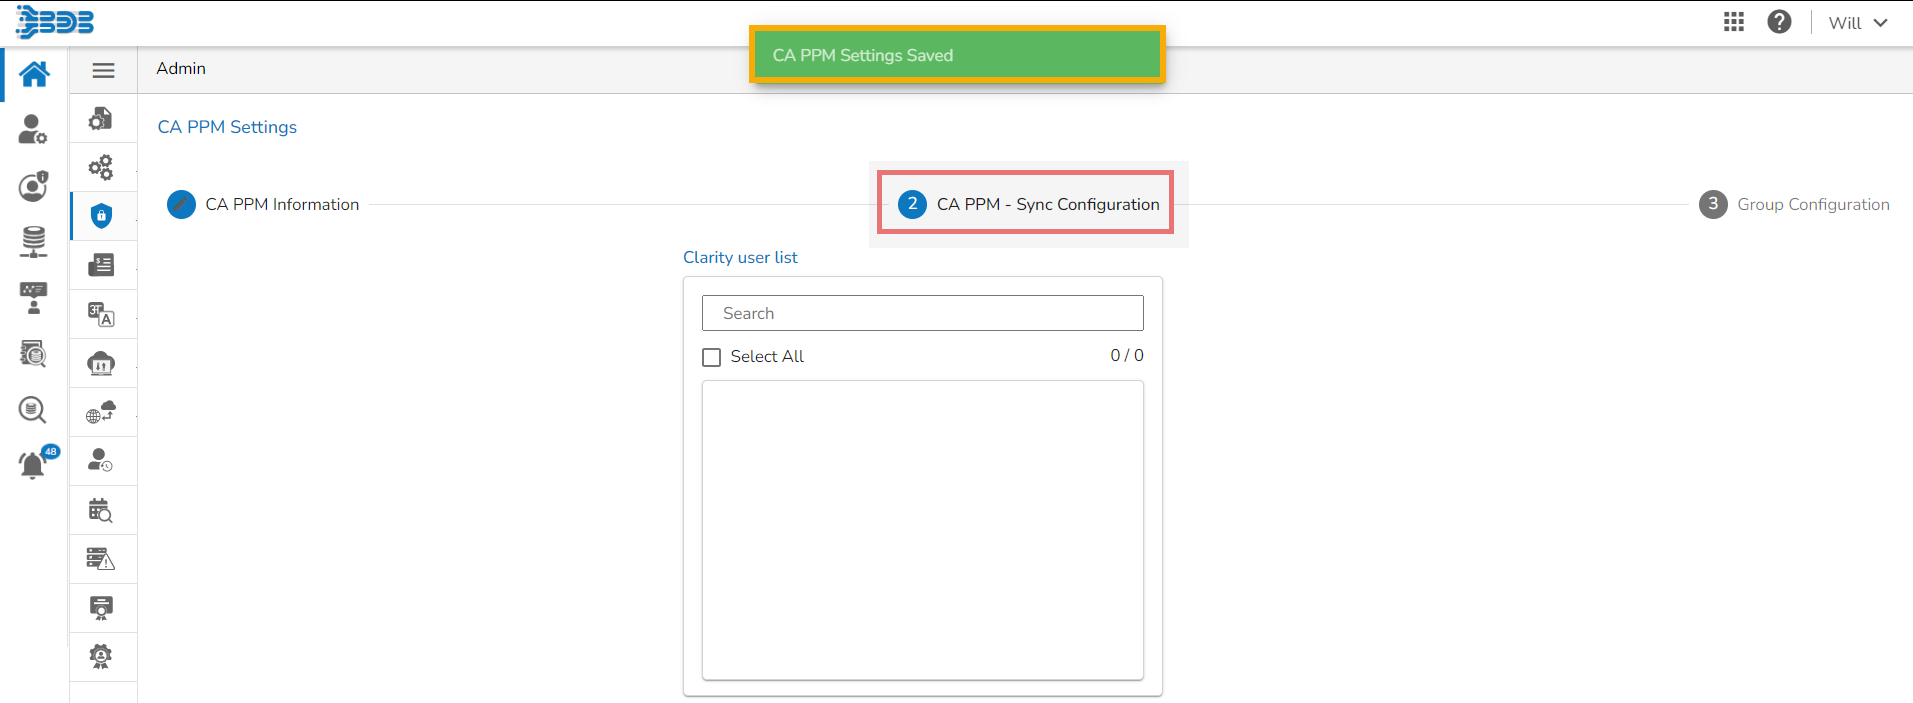Click the language translation icon

[101, 314]
